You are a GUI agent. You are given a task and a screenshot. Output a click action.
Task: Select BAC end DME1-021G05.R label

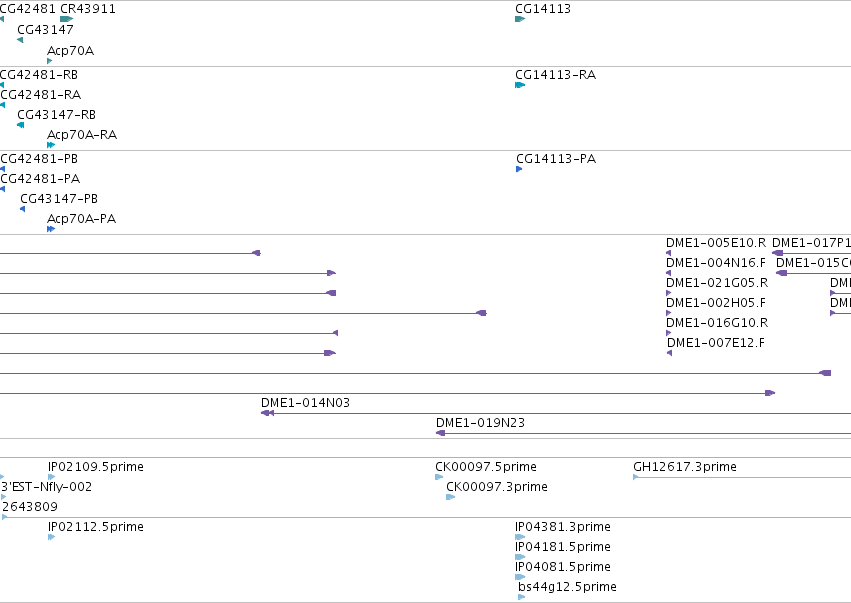coord(717,283)
